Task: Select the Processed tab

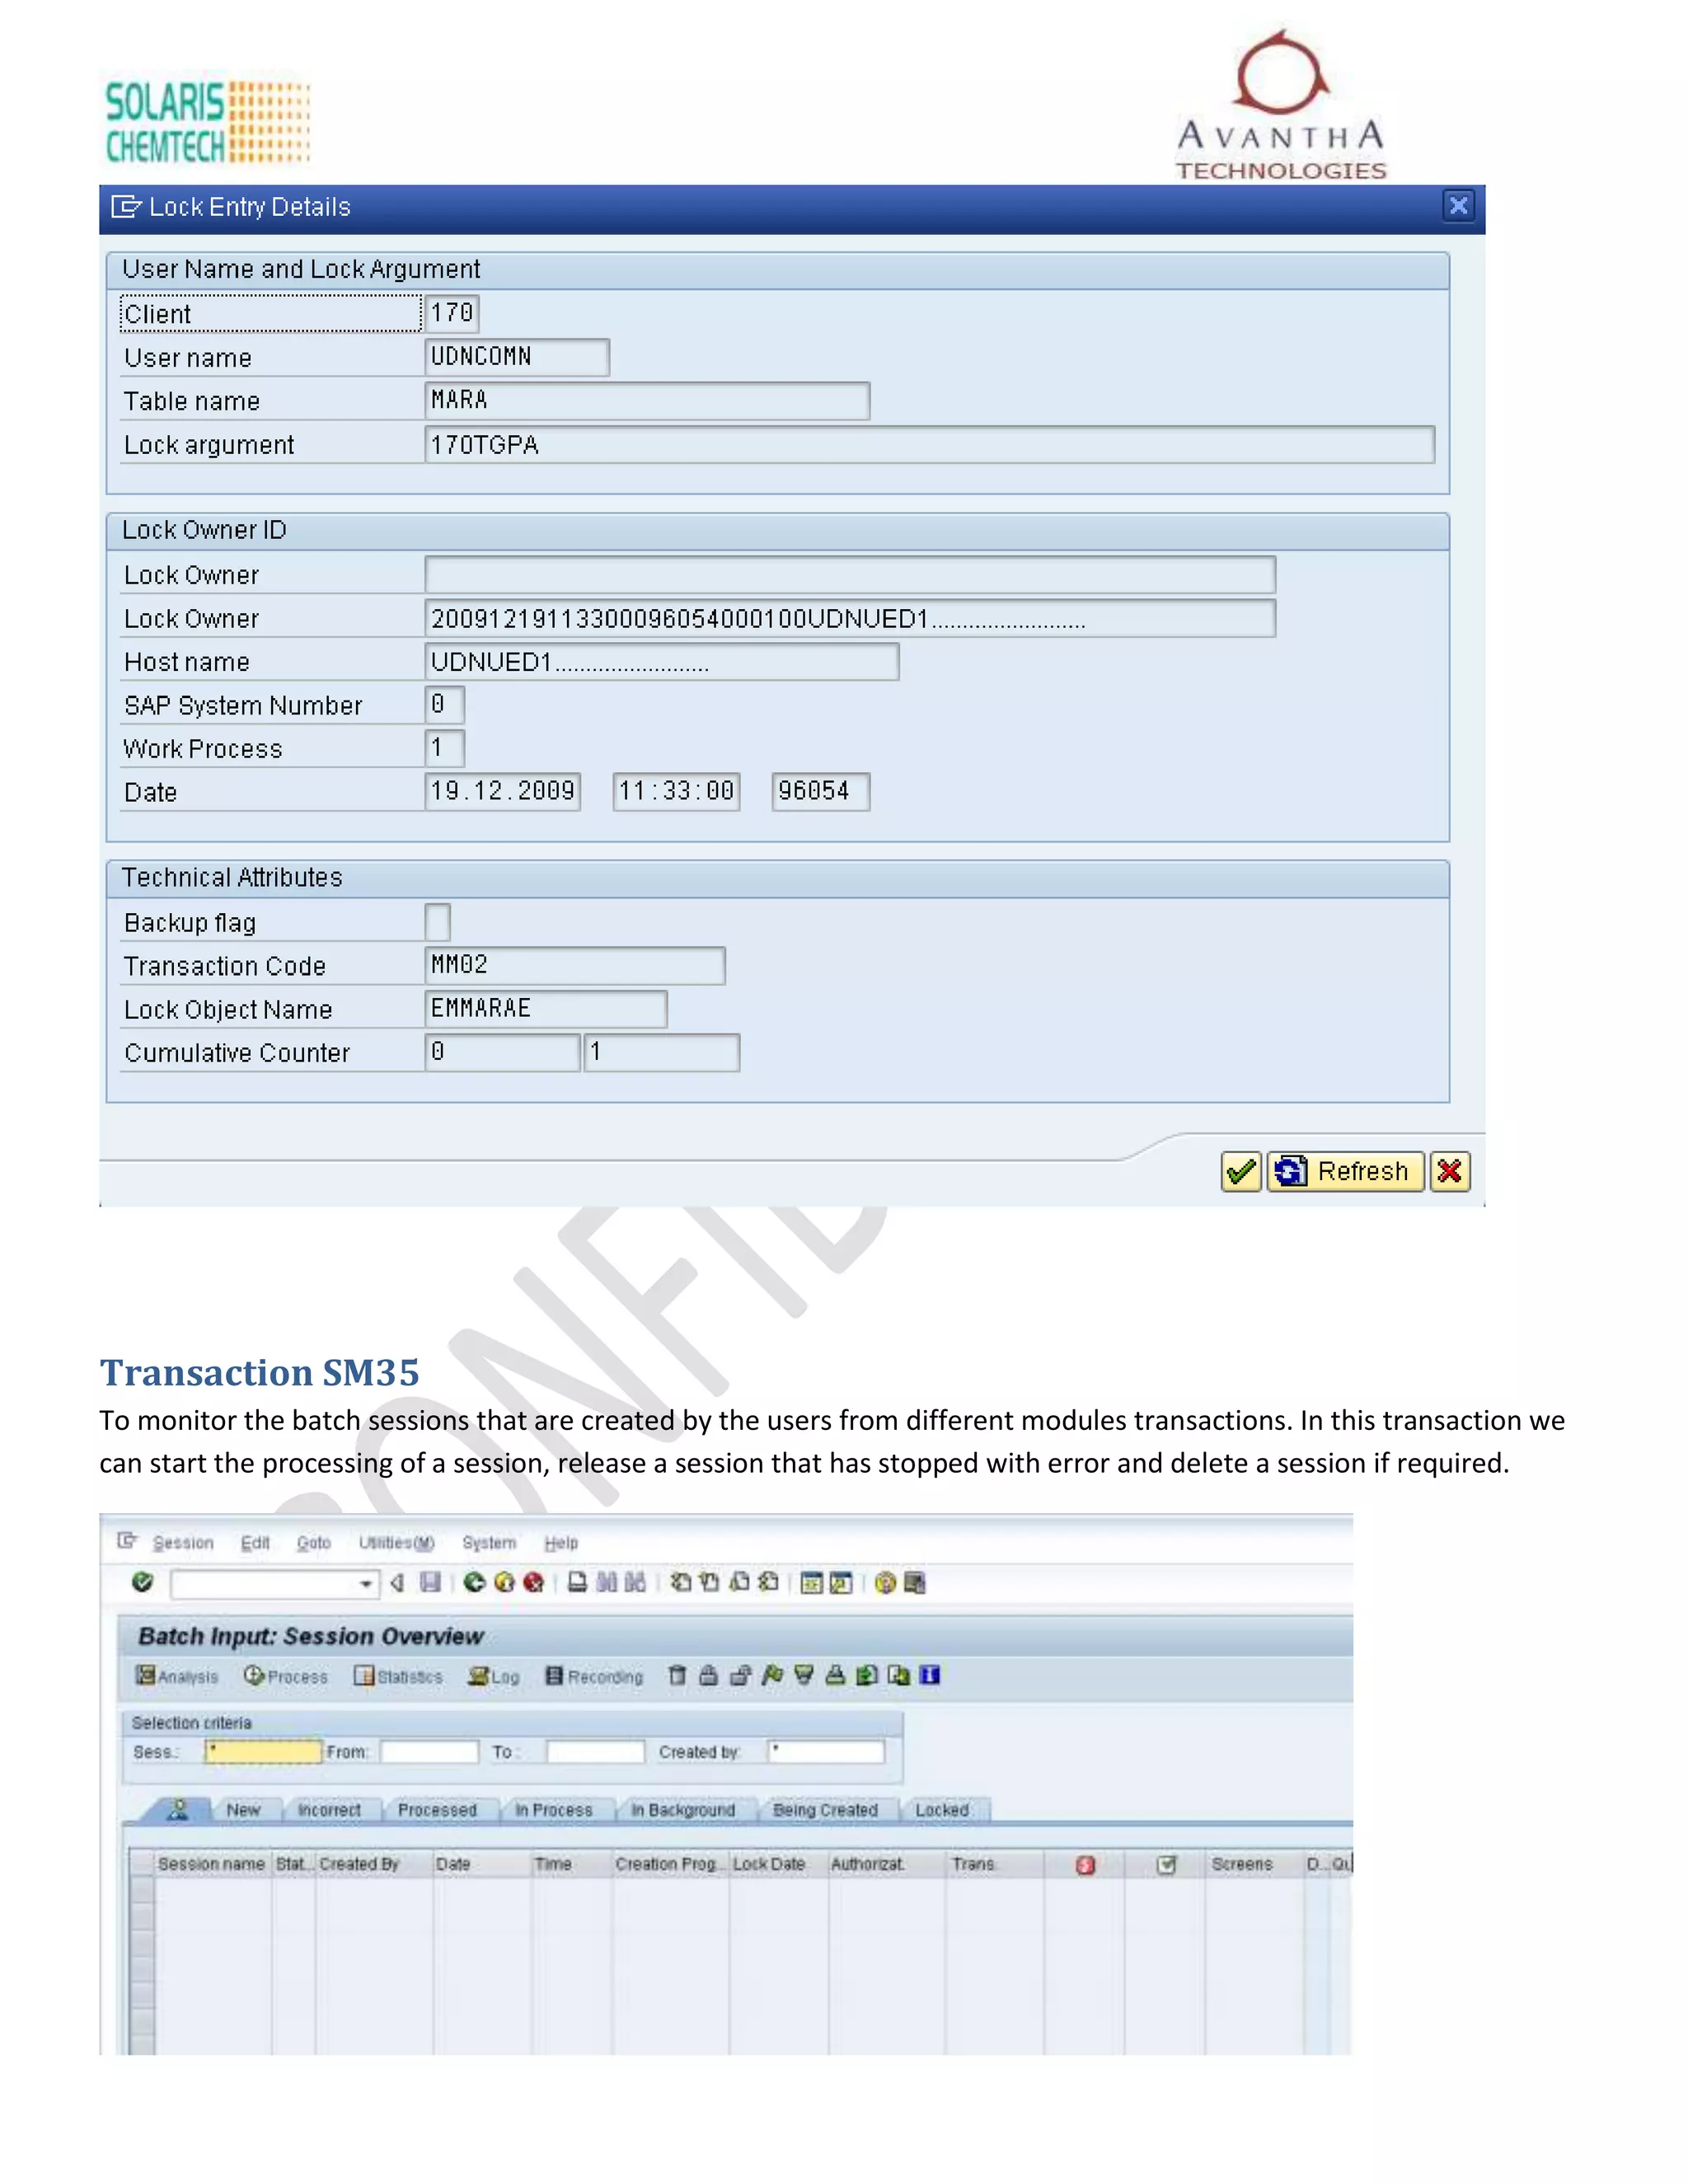Action: (x=437, y=1810)
